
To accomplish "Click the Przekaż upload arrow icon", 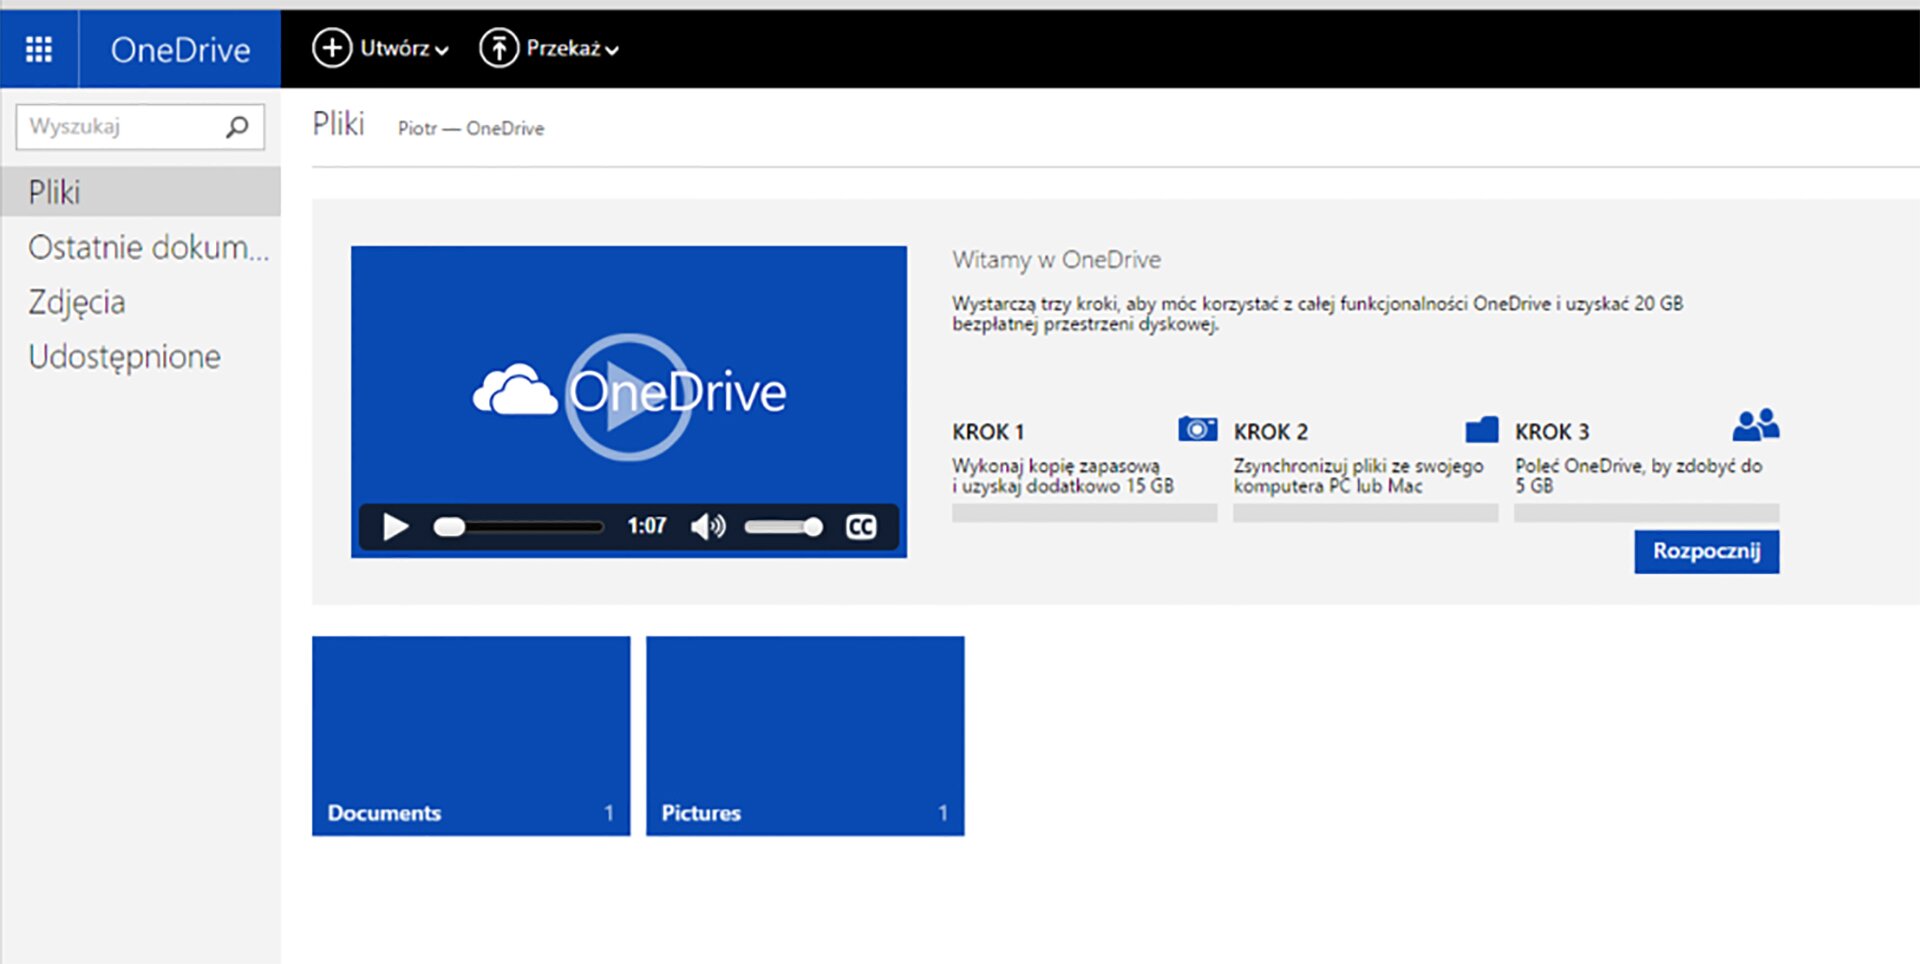I will tap(499, 48).
